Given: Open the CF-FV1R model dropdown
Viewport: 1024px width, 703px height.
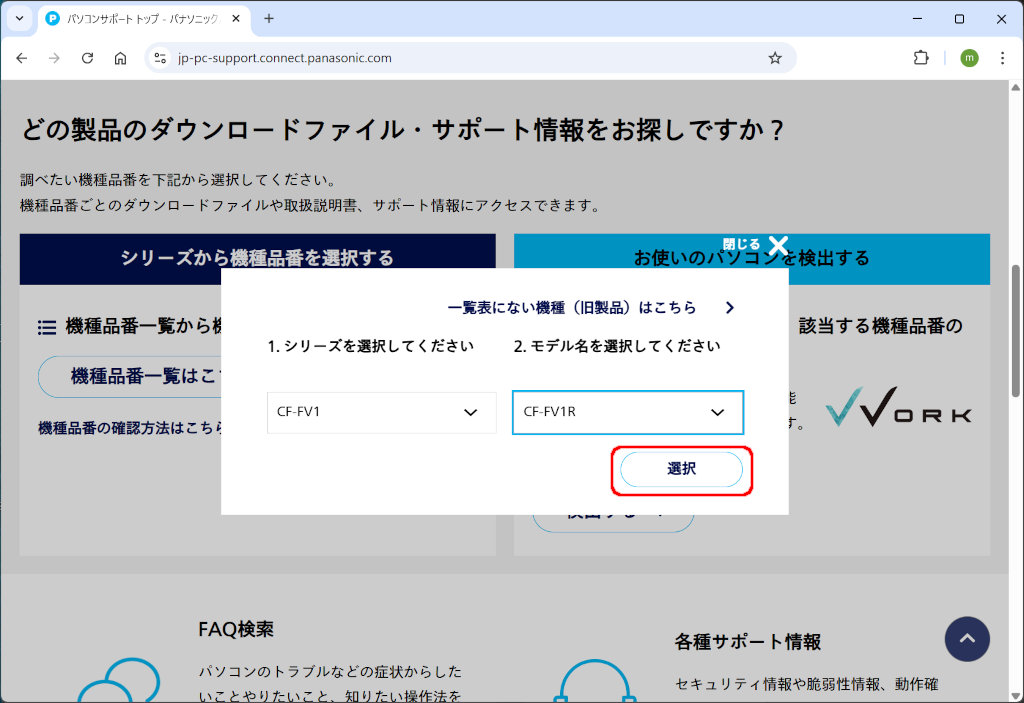Looking at the screenshot, I should coord(628,412).
